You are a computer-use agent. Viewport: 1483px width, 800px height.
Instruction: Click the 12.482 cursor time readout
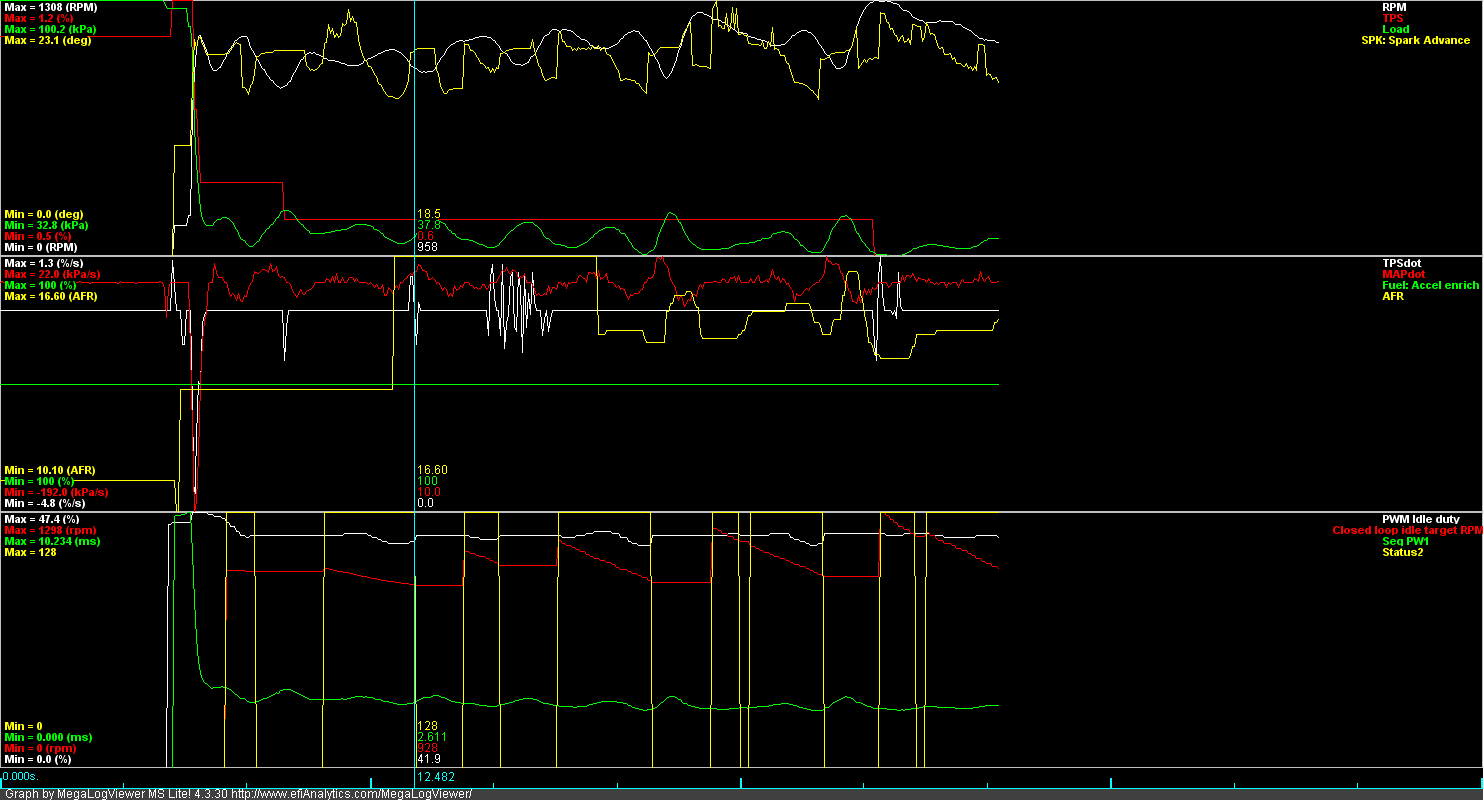click(x=436, y=777)
